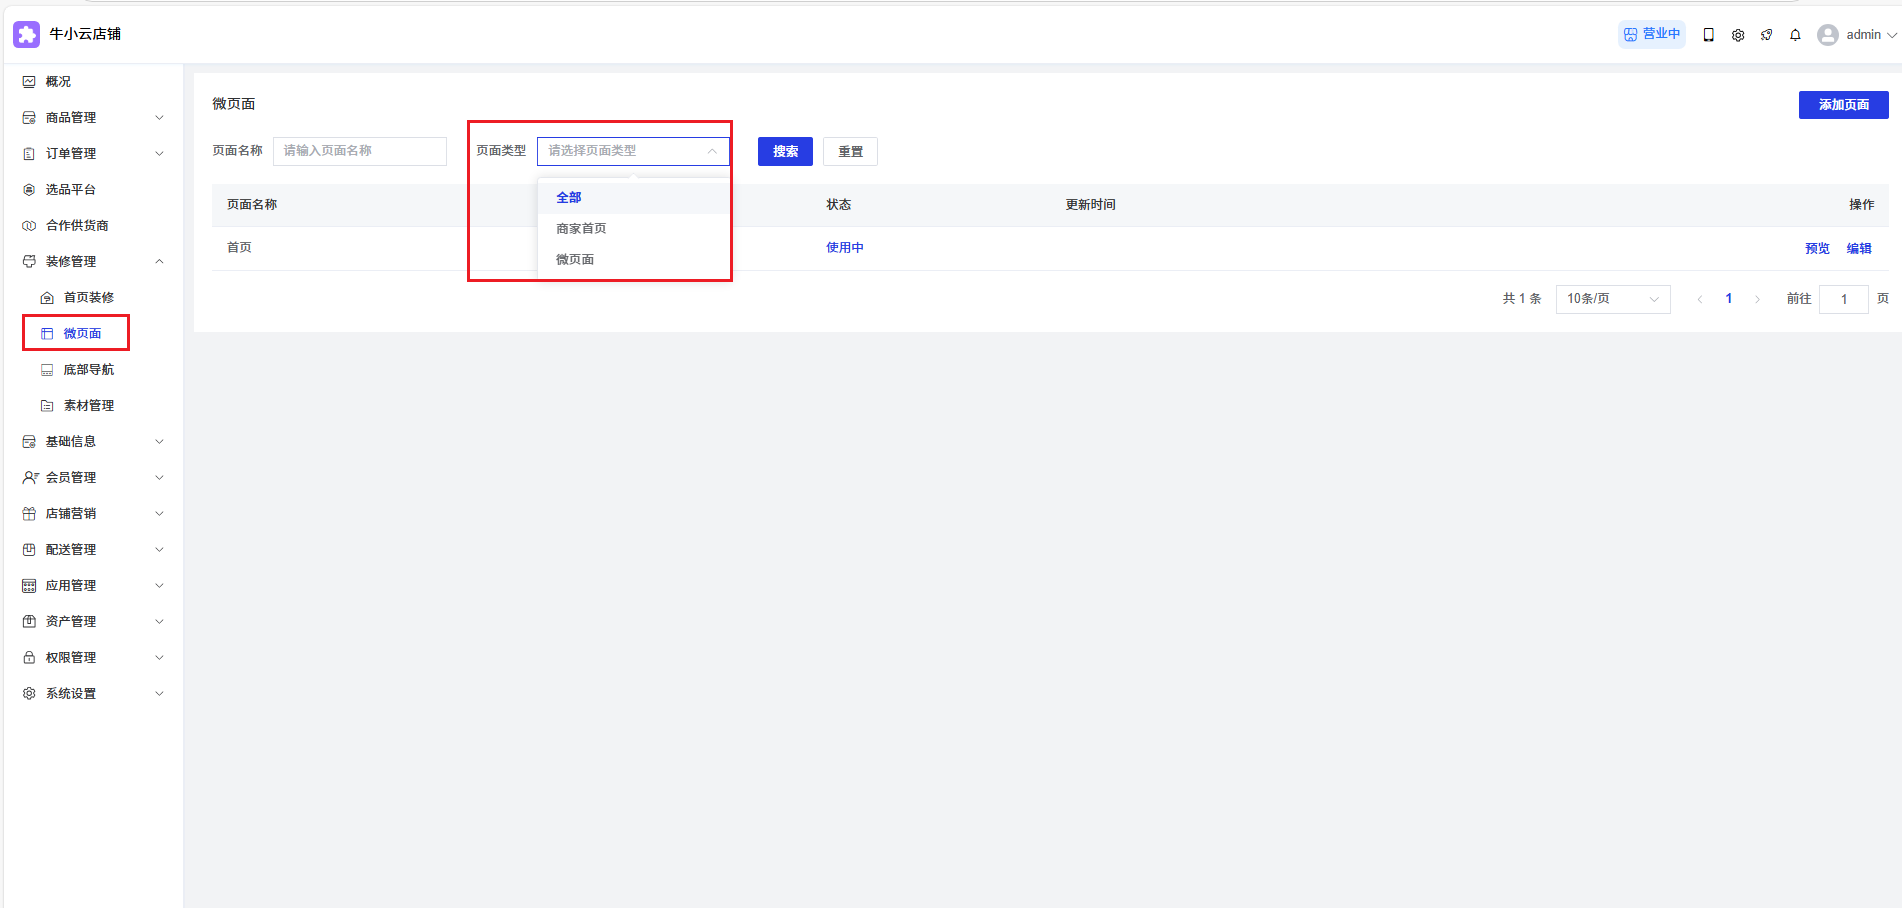Click the 牛小云店铺 purple logo icon
1902x908 pixels.
(26, 35)
